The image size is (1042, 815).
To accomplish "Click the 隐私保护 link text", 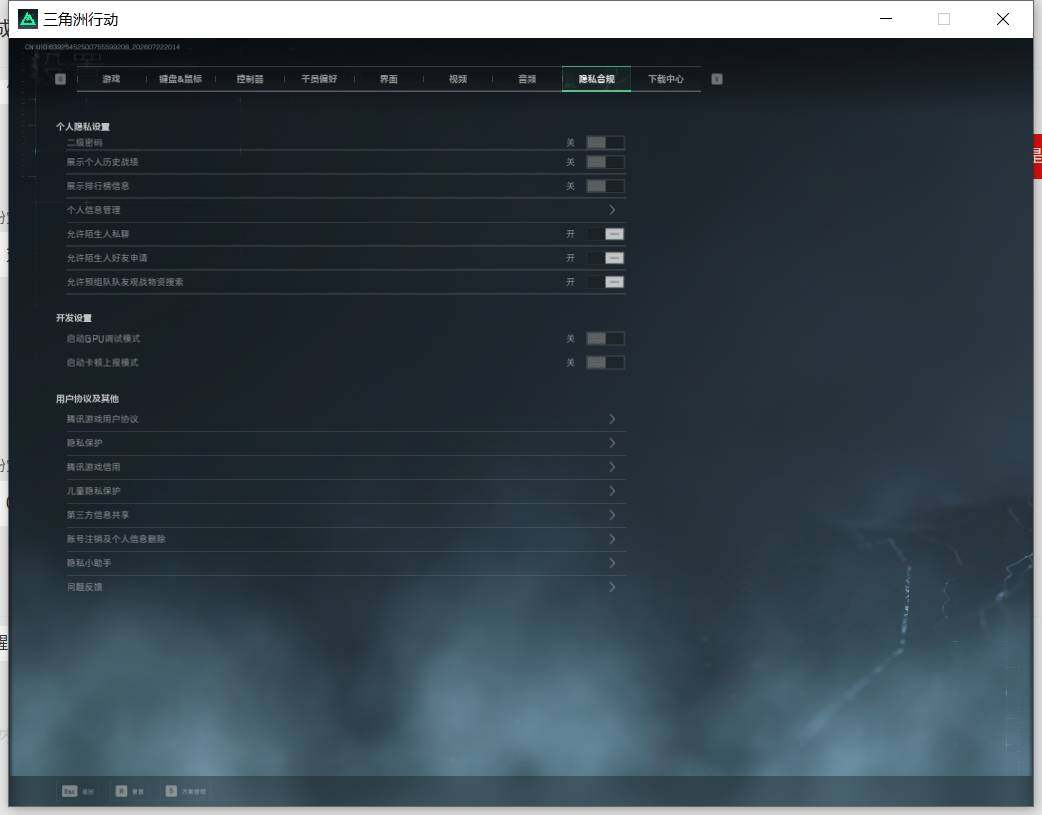I will click(x=84, y=443).
